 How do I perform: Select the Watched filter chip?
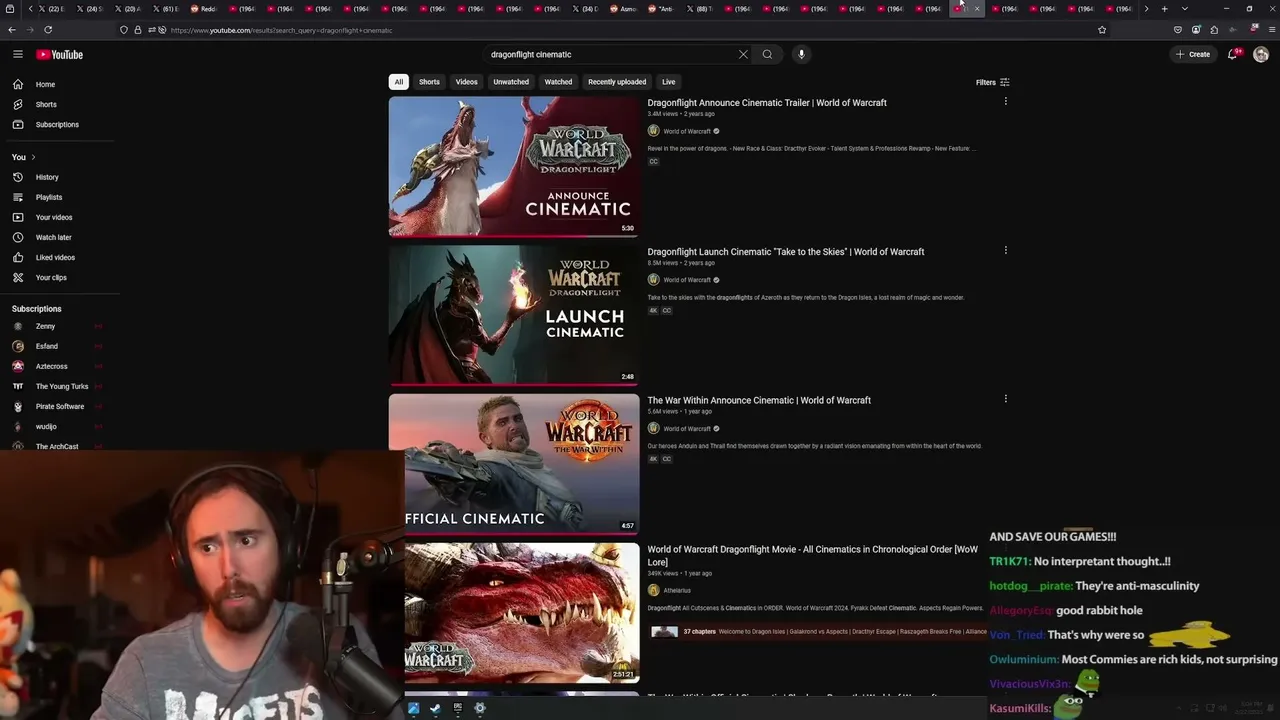tap(558, 82)
